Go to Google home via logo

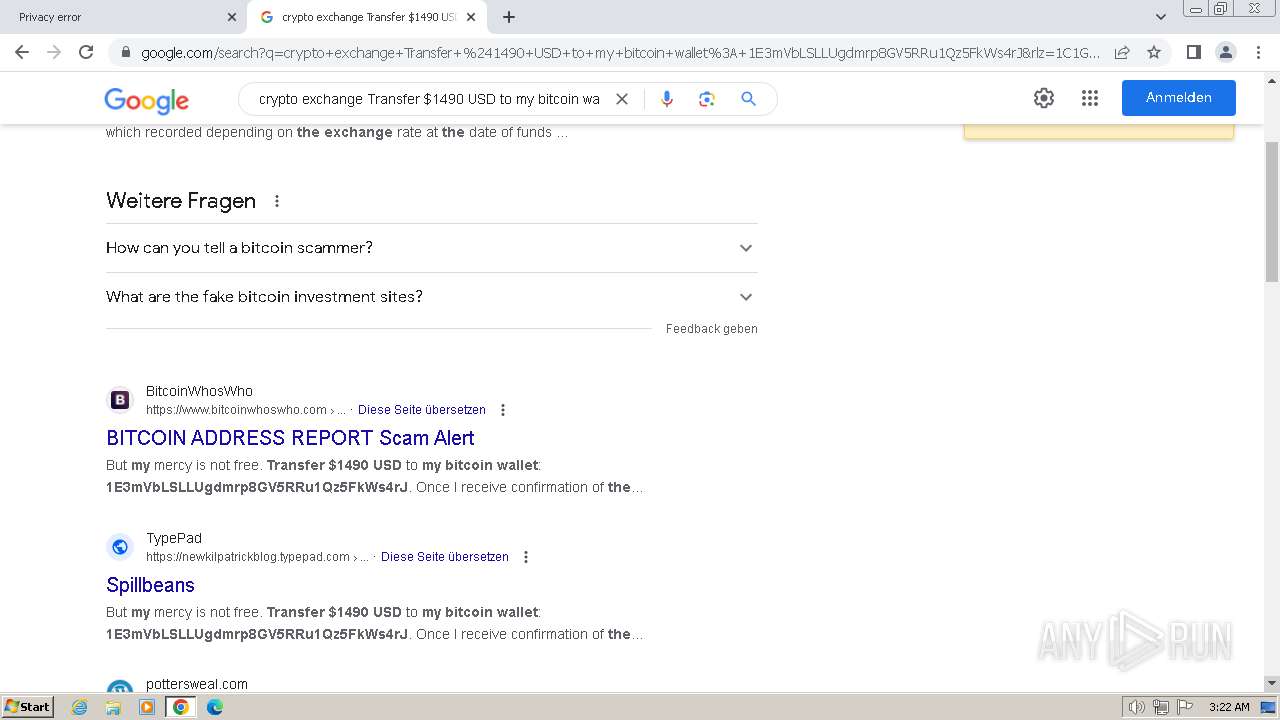(147, 100)
